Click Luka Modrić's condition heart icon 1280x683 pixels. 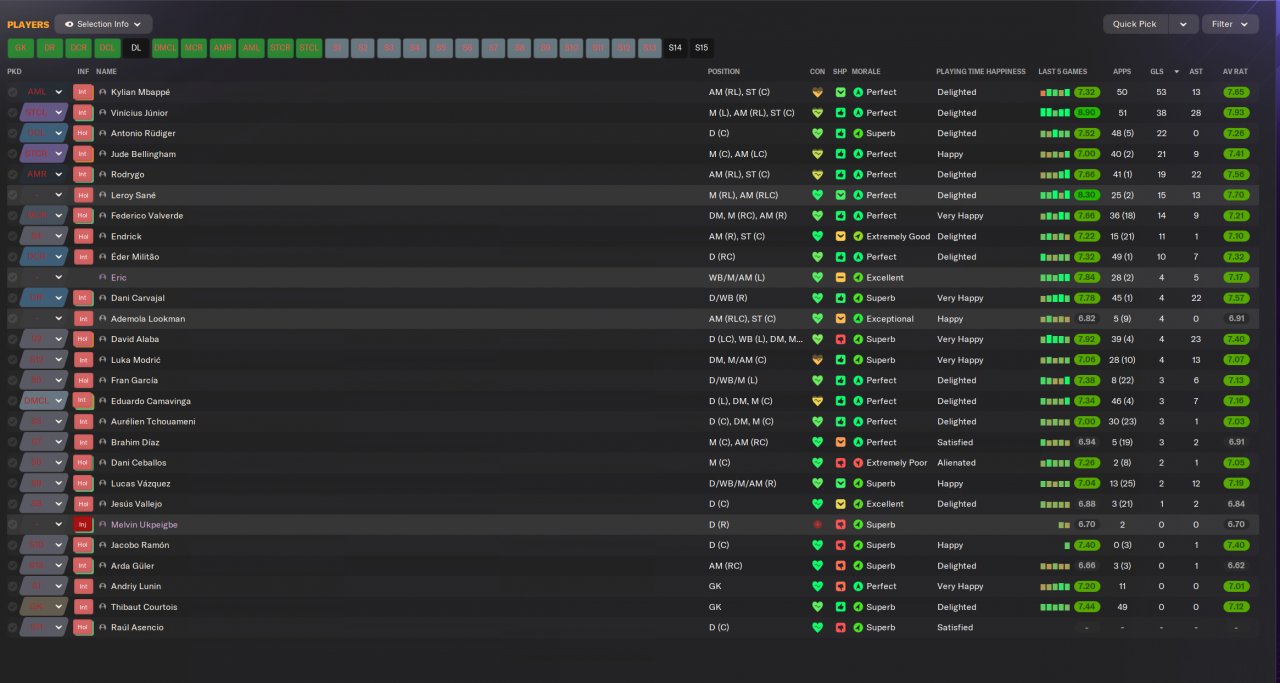tap(817, 360)
